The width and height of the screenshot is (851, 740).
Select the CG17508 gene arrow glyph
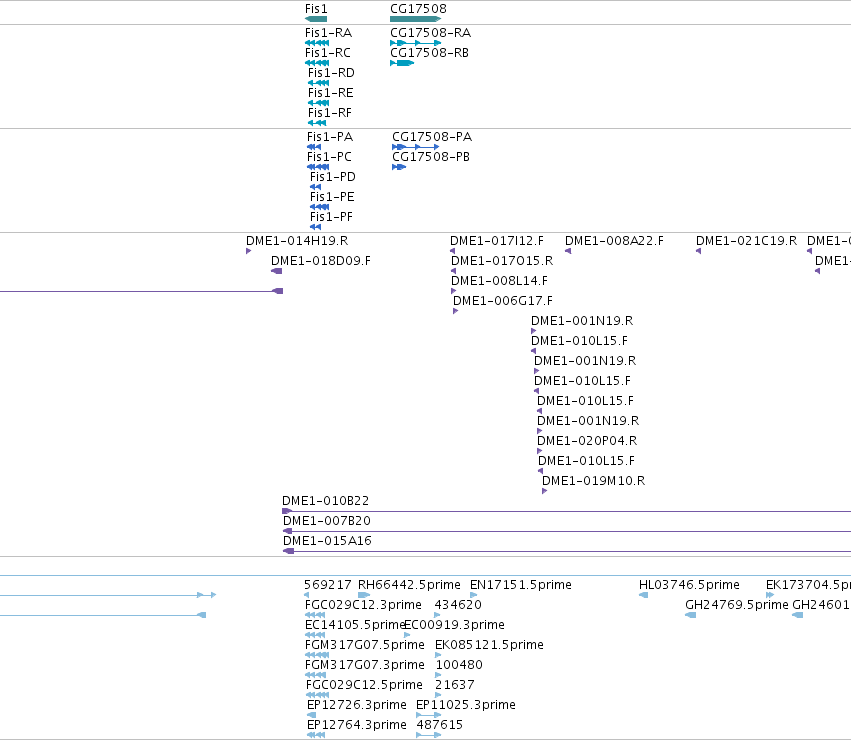(x=416, y=19)
